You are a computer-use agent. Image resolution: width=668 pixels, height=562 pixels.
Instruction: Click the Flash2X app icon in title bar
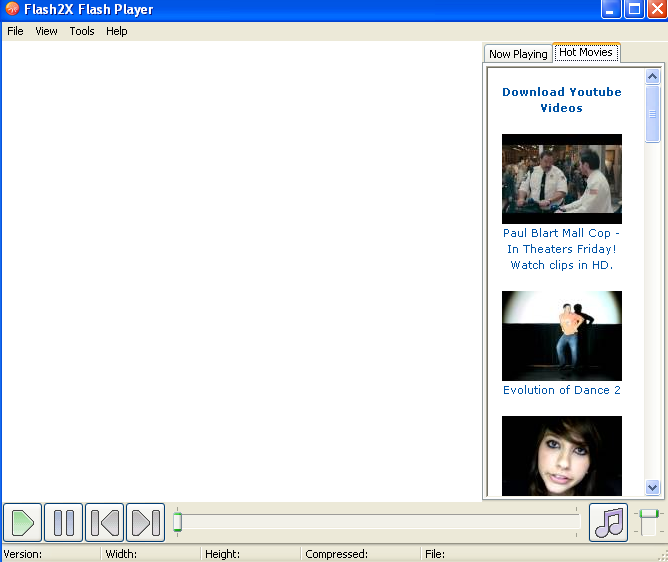coord(12,9)
